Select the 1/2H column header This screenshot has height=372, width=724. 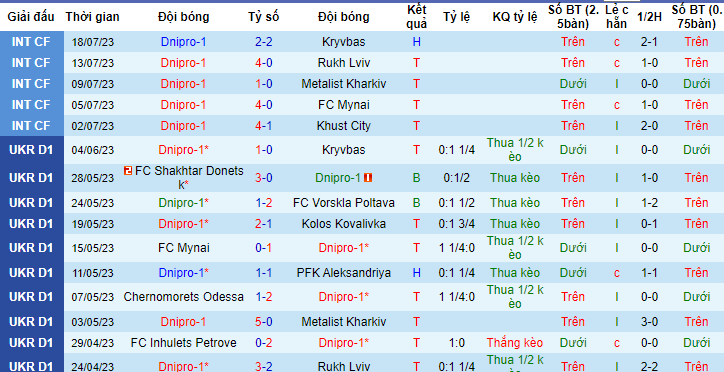point(649,17)
